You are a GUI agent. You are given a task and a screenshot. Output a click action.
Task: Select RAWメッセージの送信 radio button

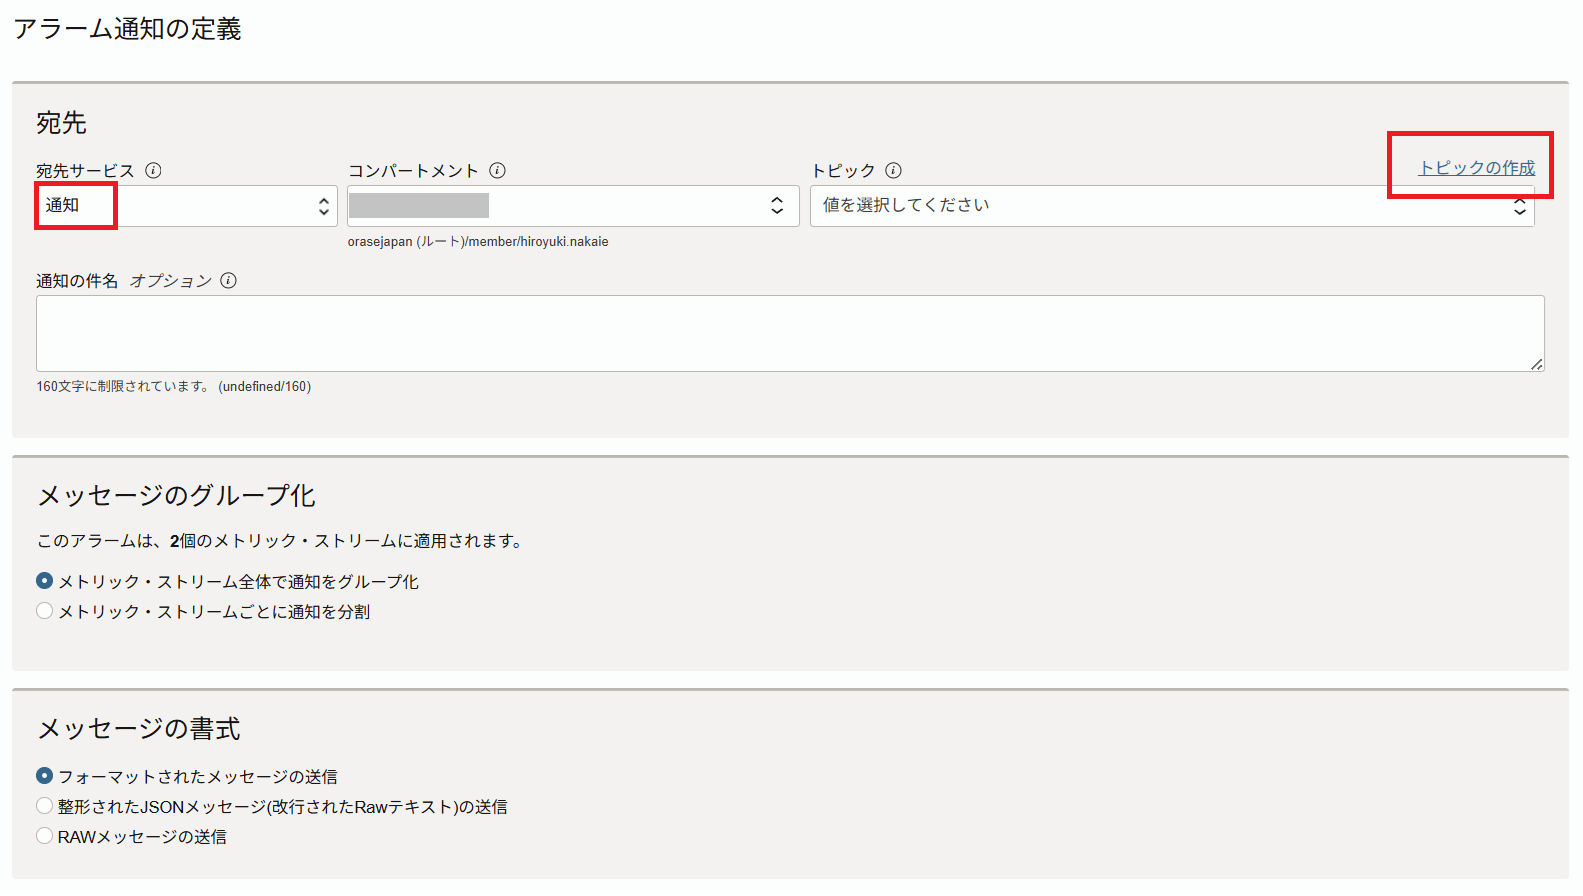pyautogui.click(x=45, y=836)
